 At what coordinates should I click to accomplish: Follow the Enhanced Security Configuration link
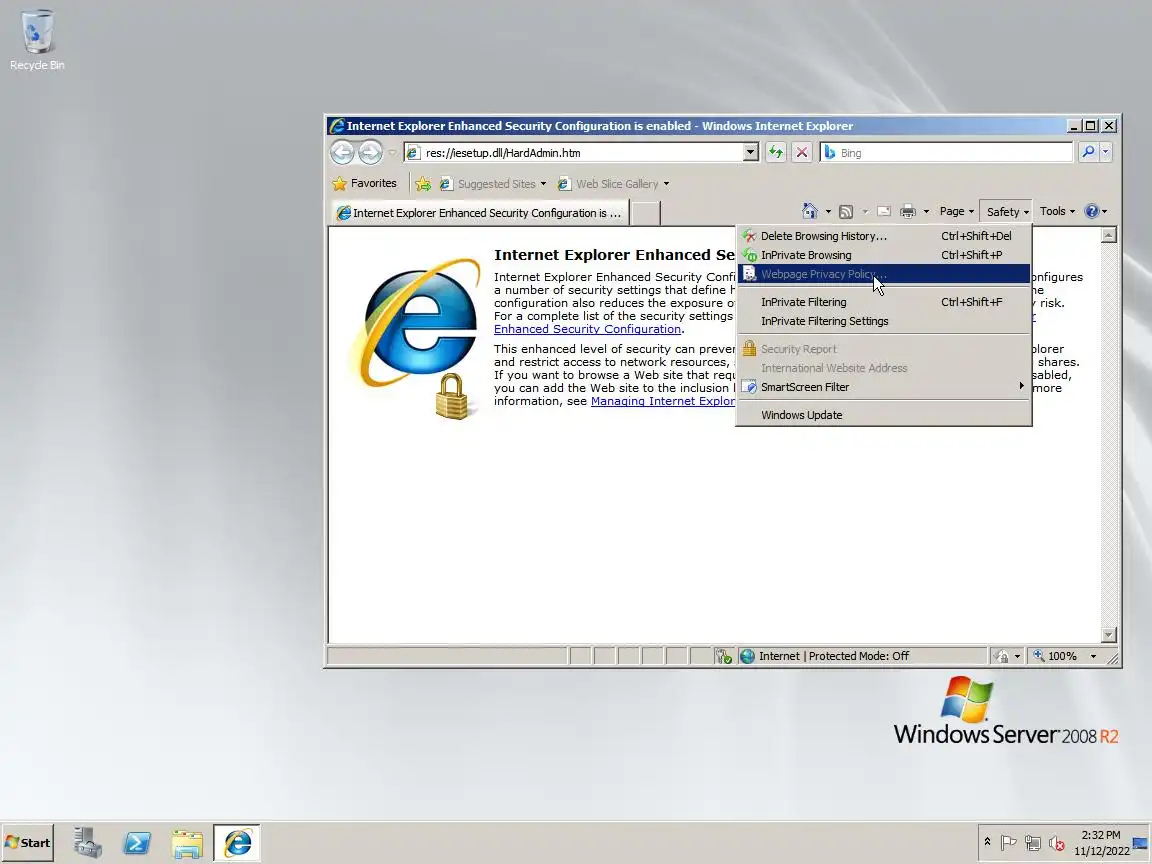587,329
